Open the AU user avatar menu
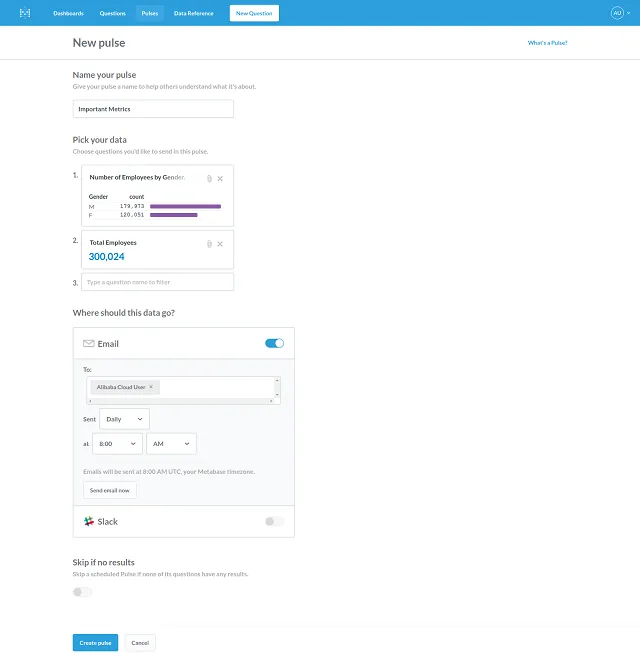This screenshot has width=640, height=661. (x=617, y=13)
